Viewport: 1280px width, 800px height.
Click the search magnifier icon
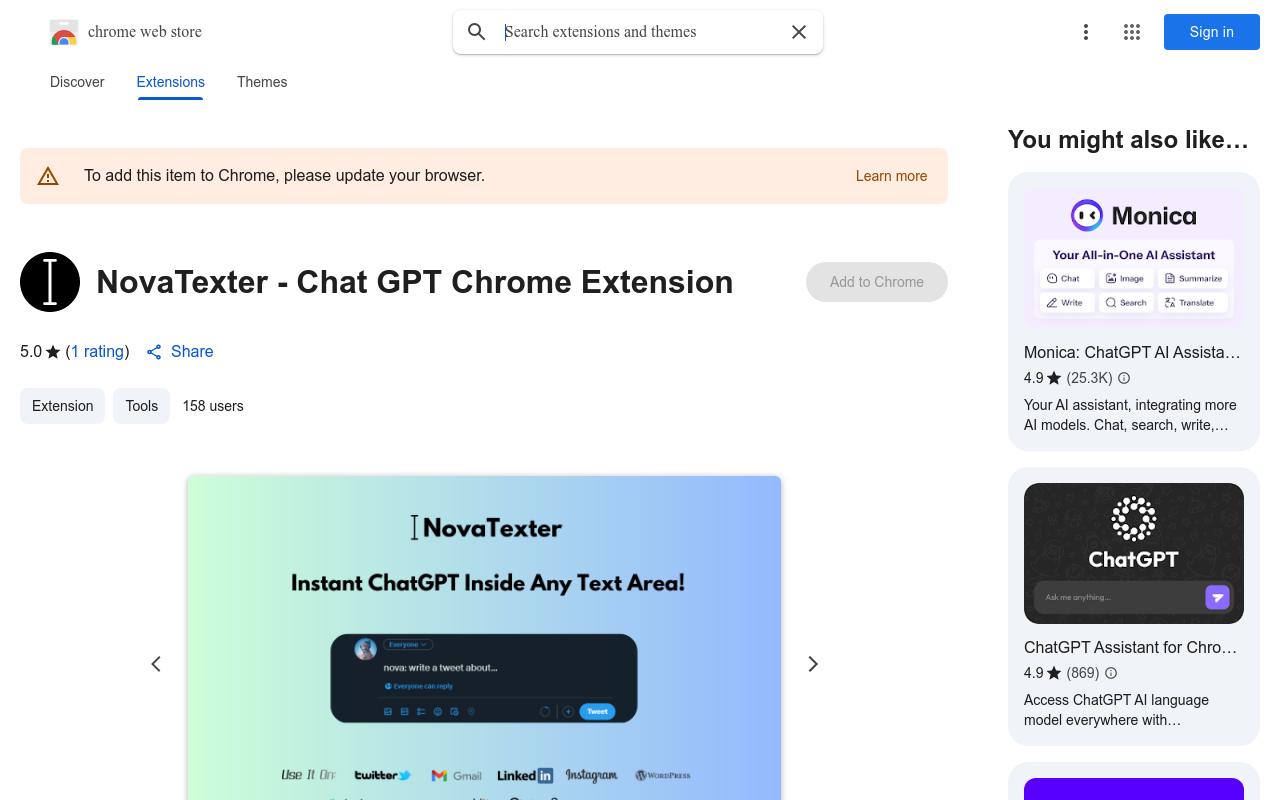pyautogui.click(x=477, y=32)
